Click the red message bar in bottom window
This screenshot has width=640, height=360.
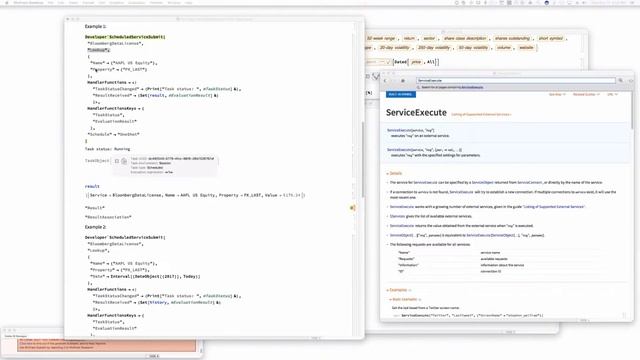pos(107,345)
